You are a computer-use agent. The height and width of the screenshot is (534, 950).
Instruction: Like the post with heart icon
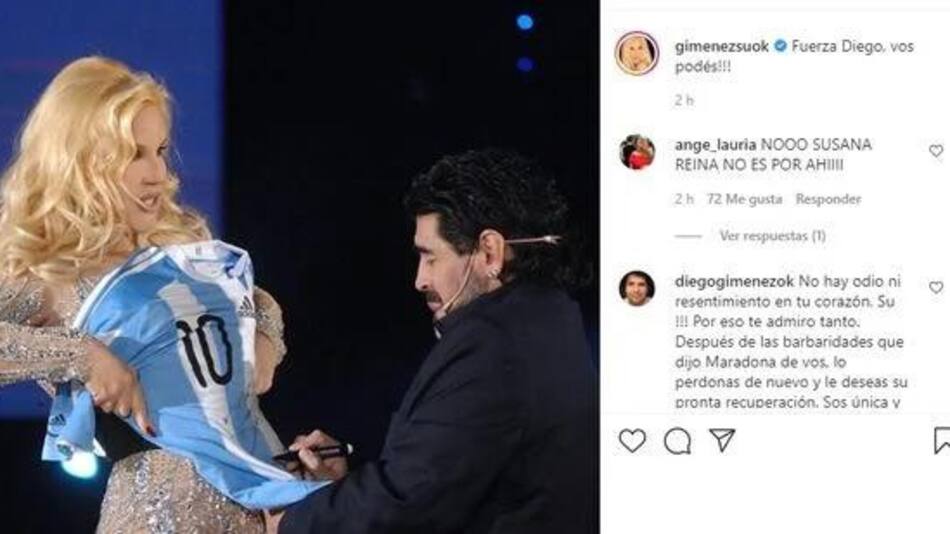pyautogui.click(x=632, y=441)
